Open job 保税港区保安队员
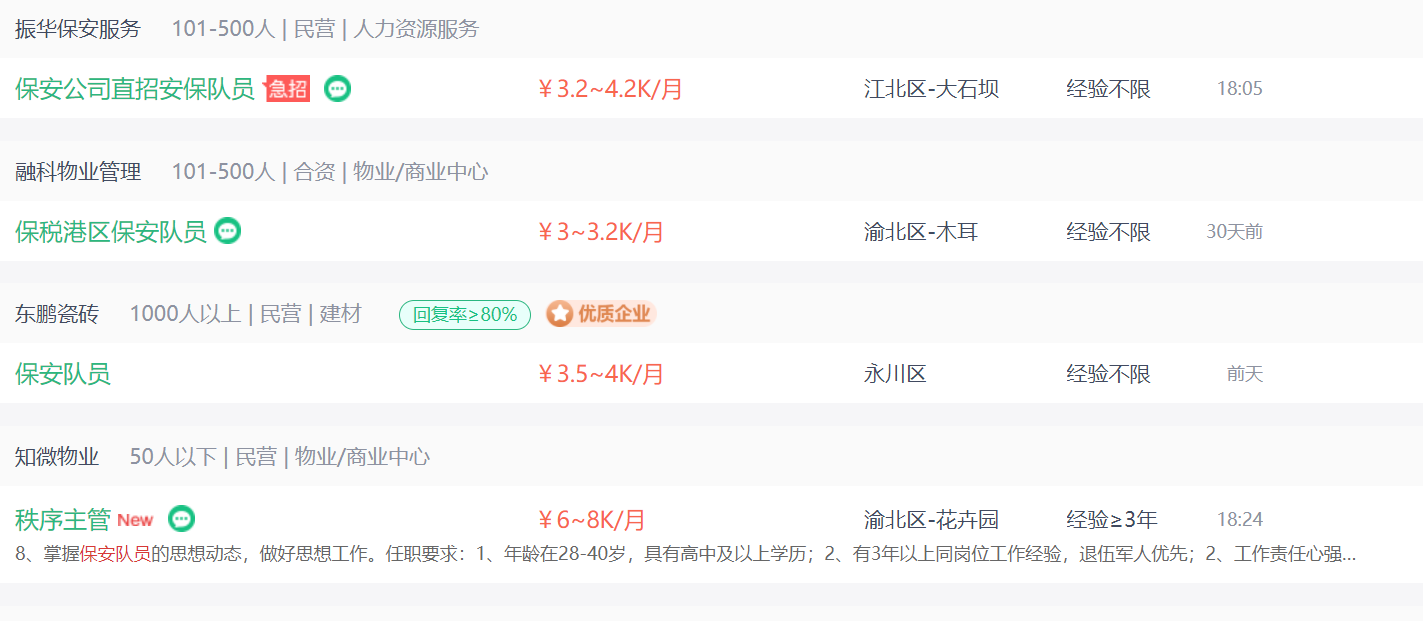The width and height of the screenshot is (1423, 621). (x=111, y=232)
